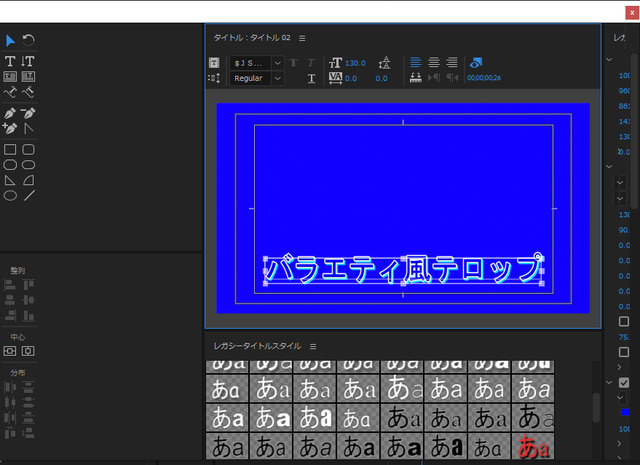
Task: Select the Line tool
Action: click(x=29, y=196)
